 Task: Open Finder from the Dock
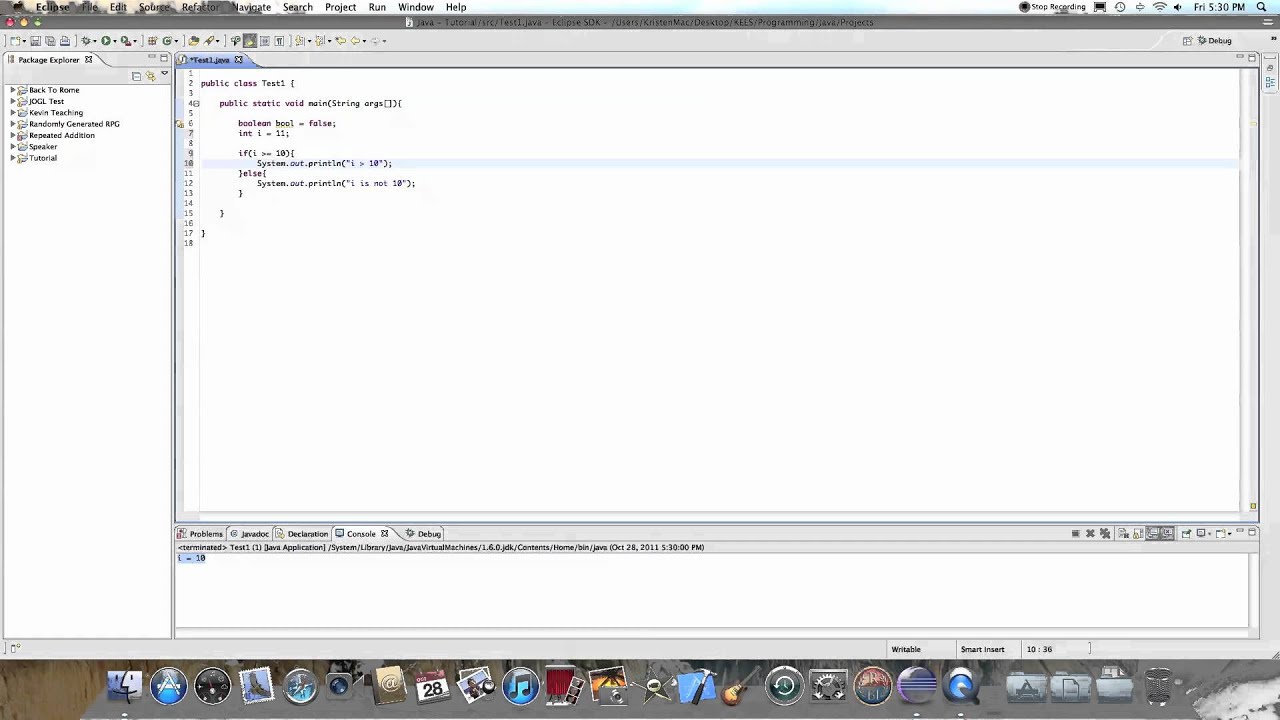(125, 686)
